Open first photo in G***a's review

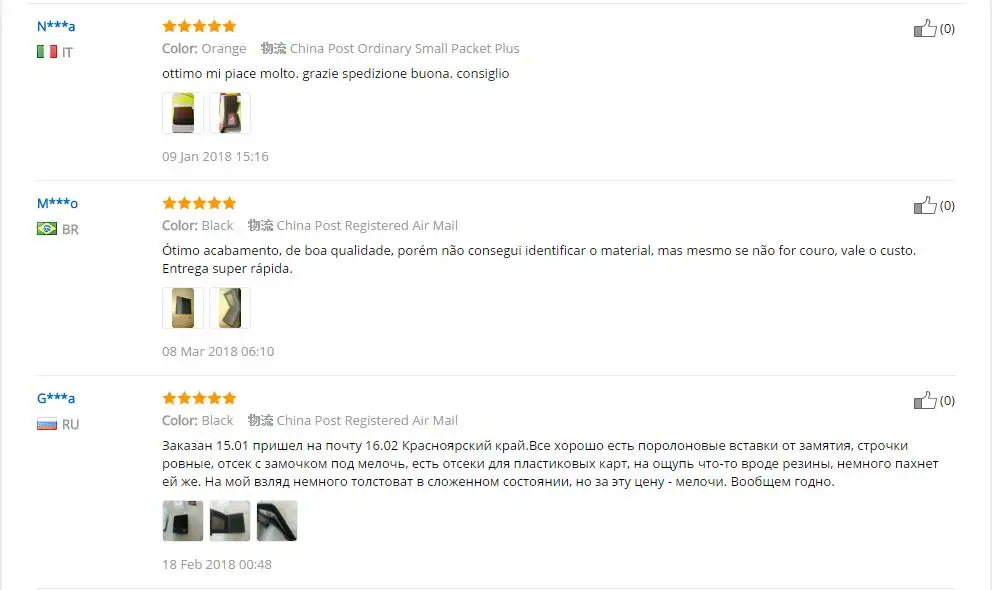tap(183, 521)
